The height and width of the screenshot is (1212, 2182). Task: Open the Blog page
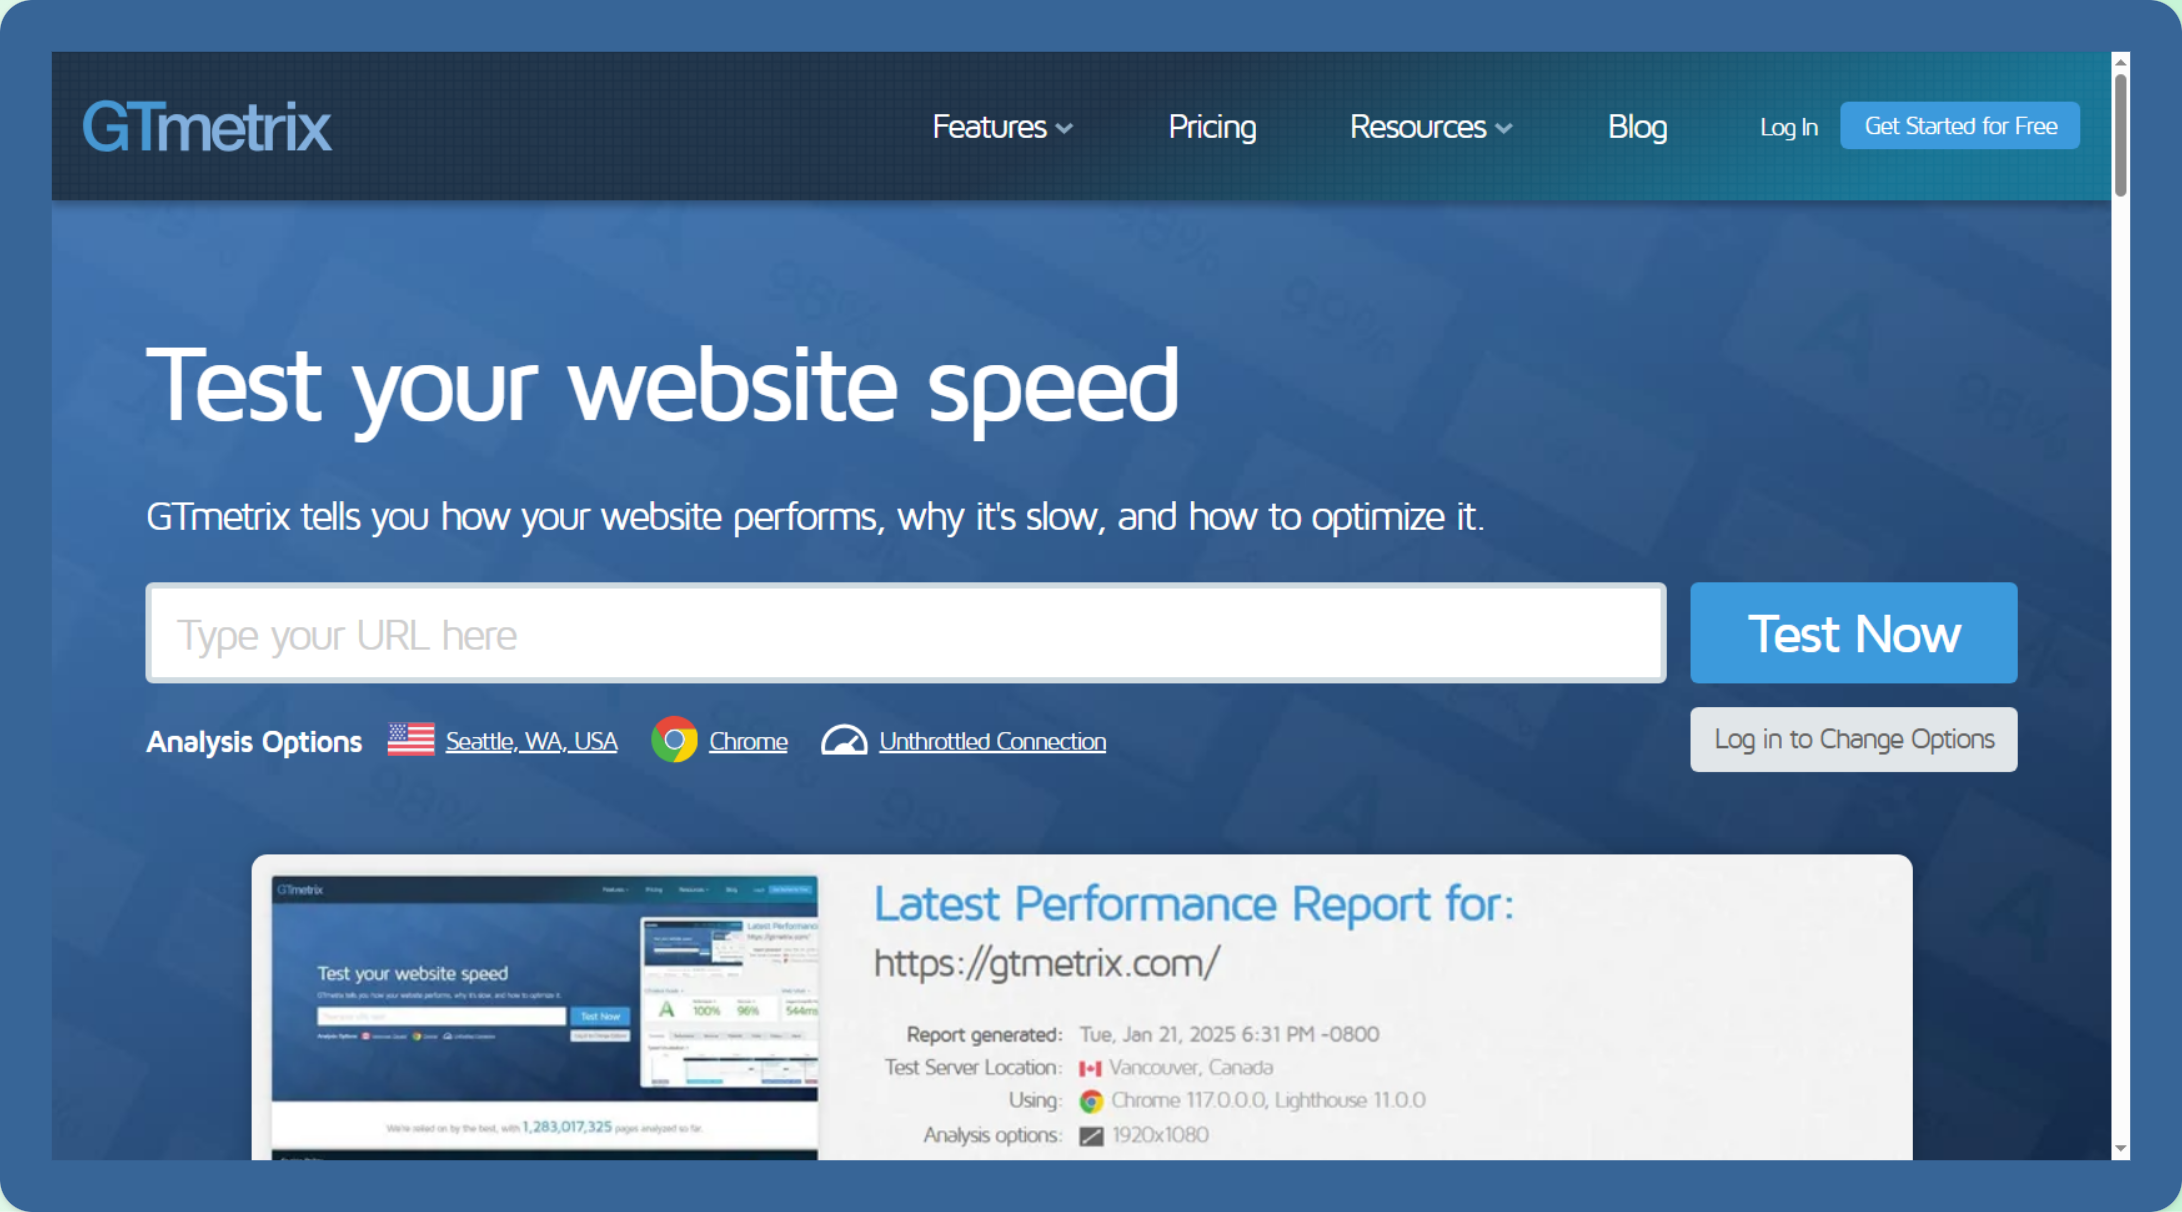[1637, 127]
